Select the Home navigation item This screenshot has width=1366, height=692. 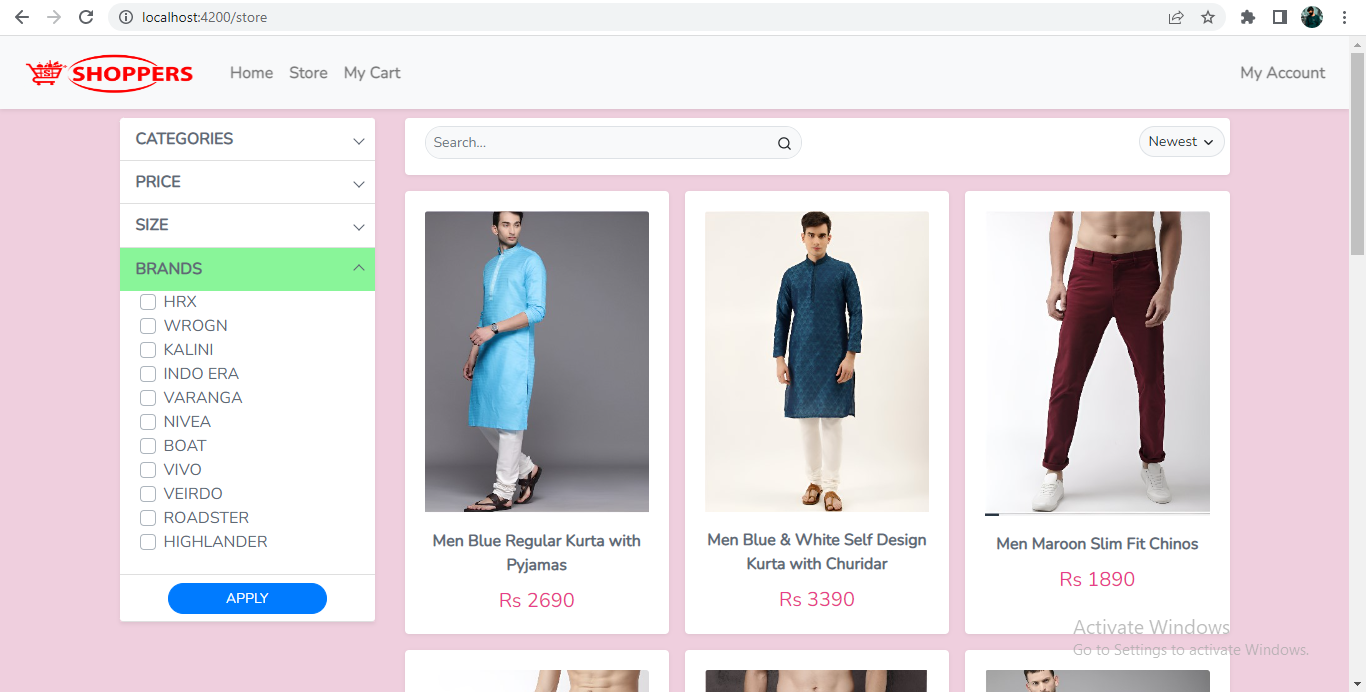[x=251, y=72]
